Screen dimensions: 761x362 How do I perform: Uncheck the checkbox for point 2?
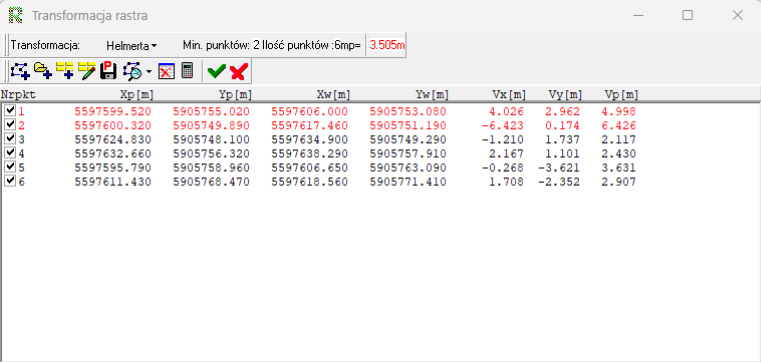coord(10,125)
